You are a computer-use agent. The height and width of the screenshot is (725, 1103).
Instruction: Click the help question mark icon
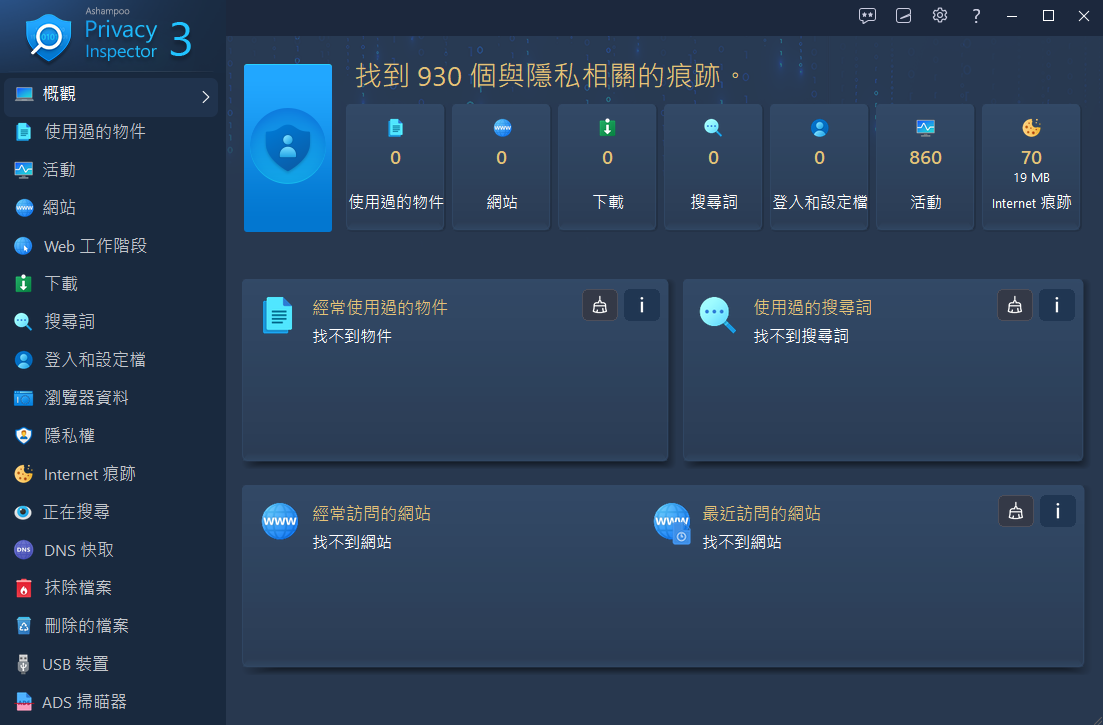coord(976,15)
